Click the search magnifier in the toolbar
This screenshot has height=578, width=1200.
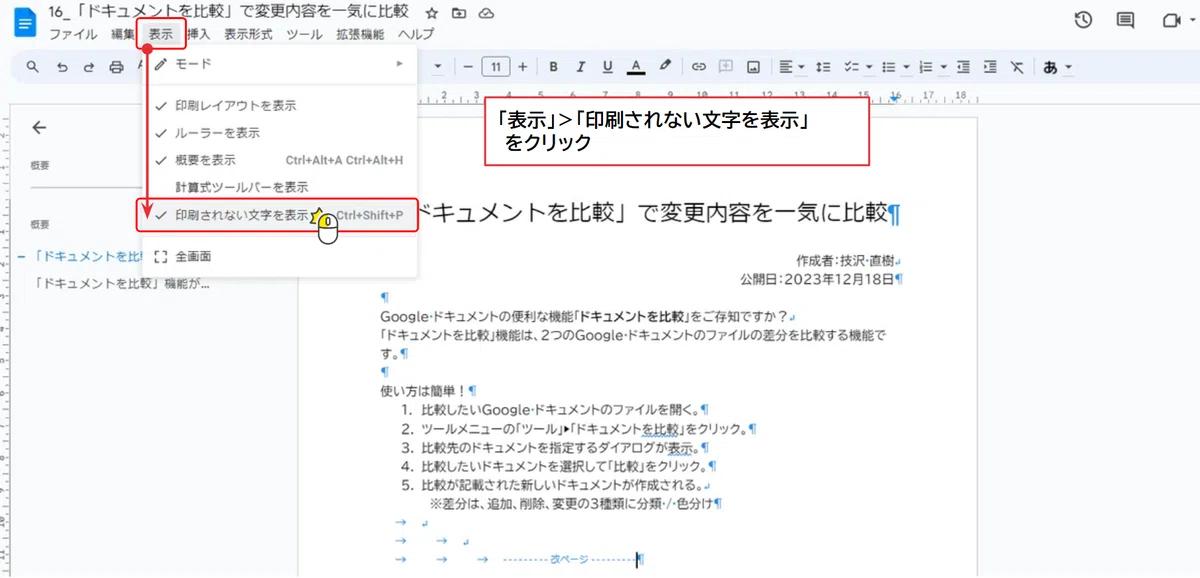(x=33, y=67)
